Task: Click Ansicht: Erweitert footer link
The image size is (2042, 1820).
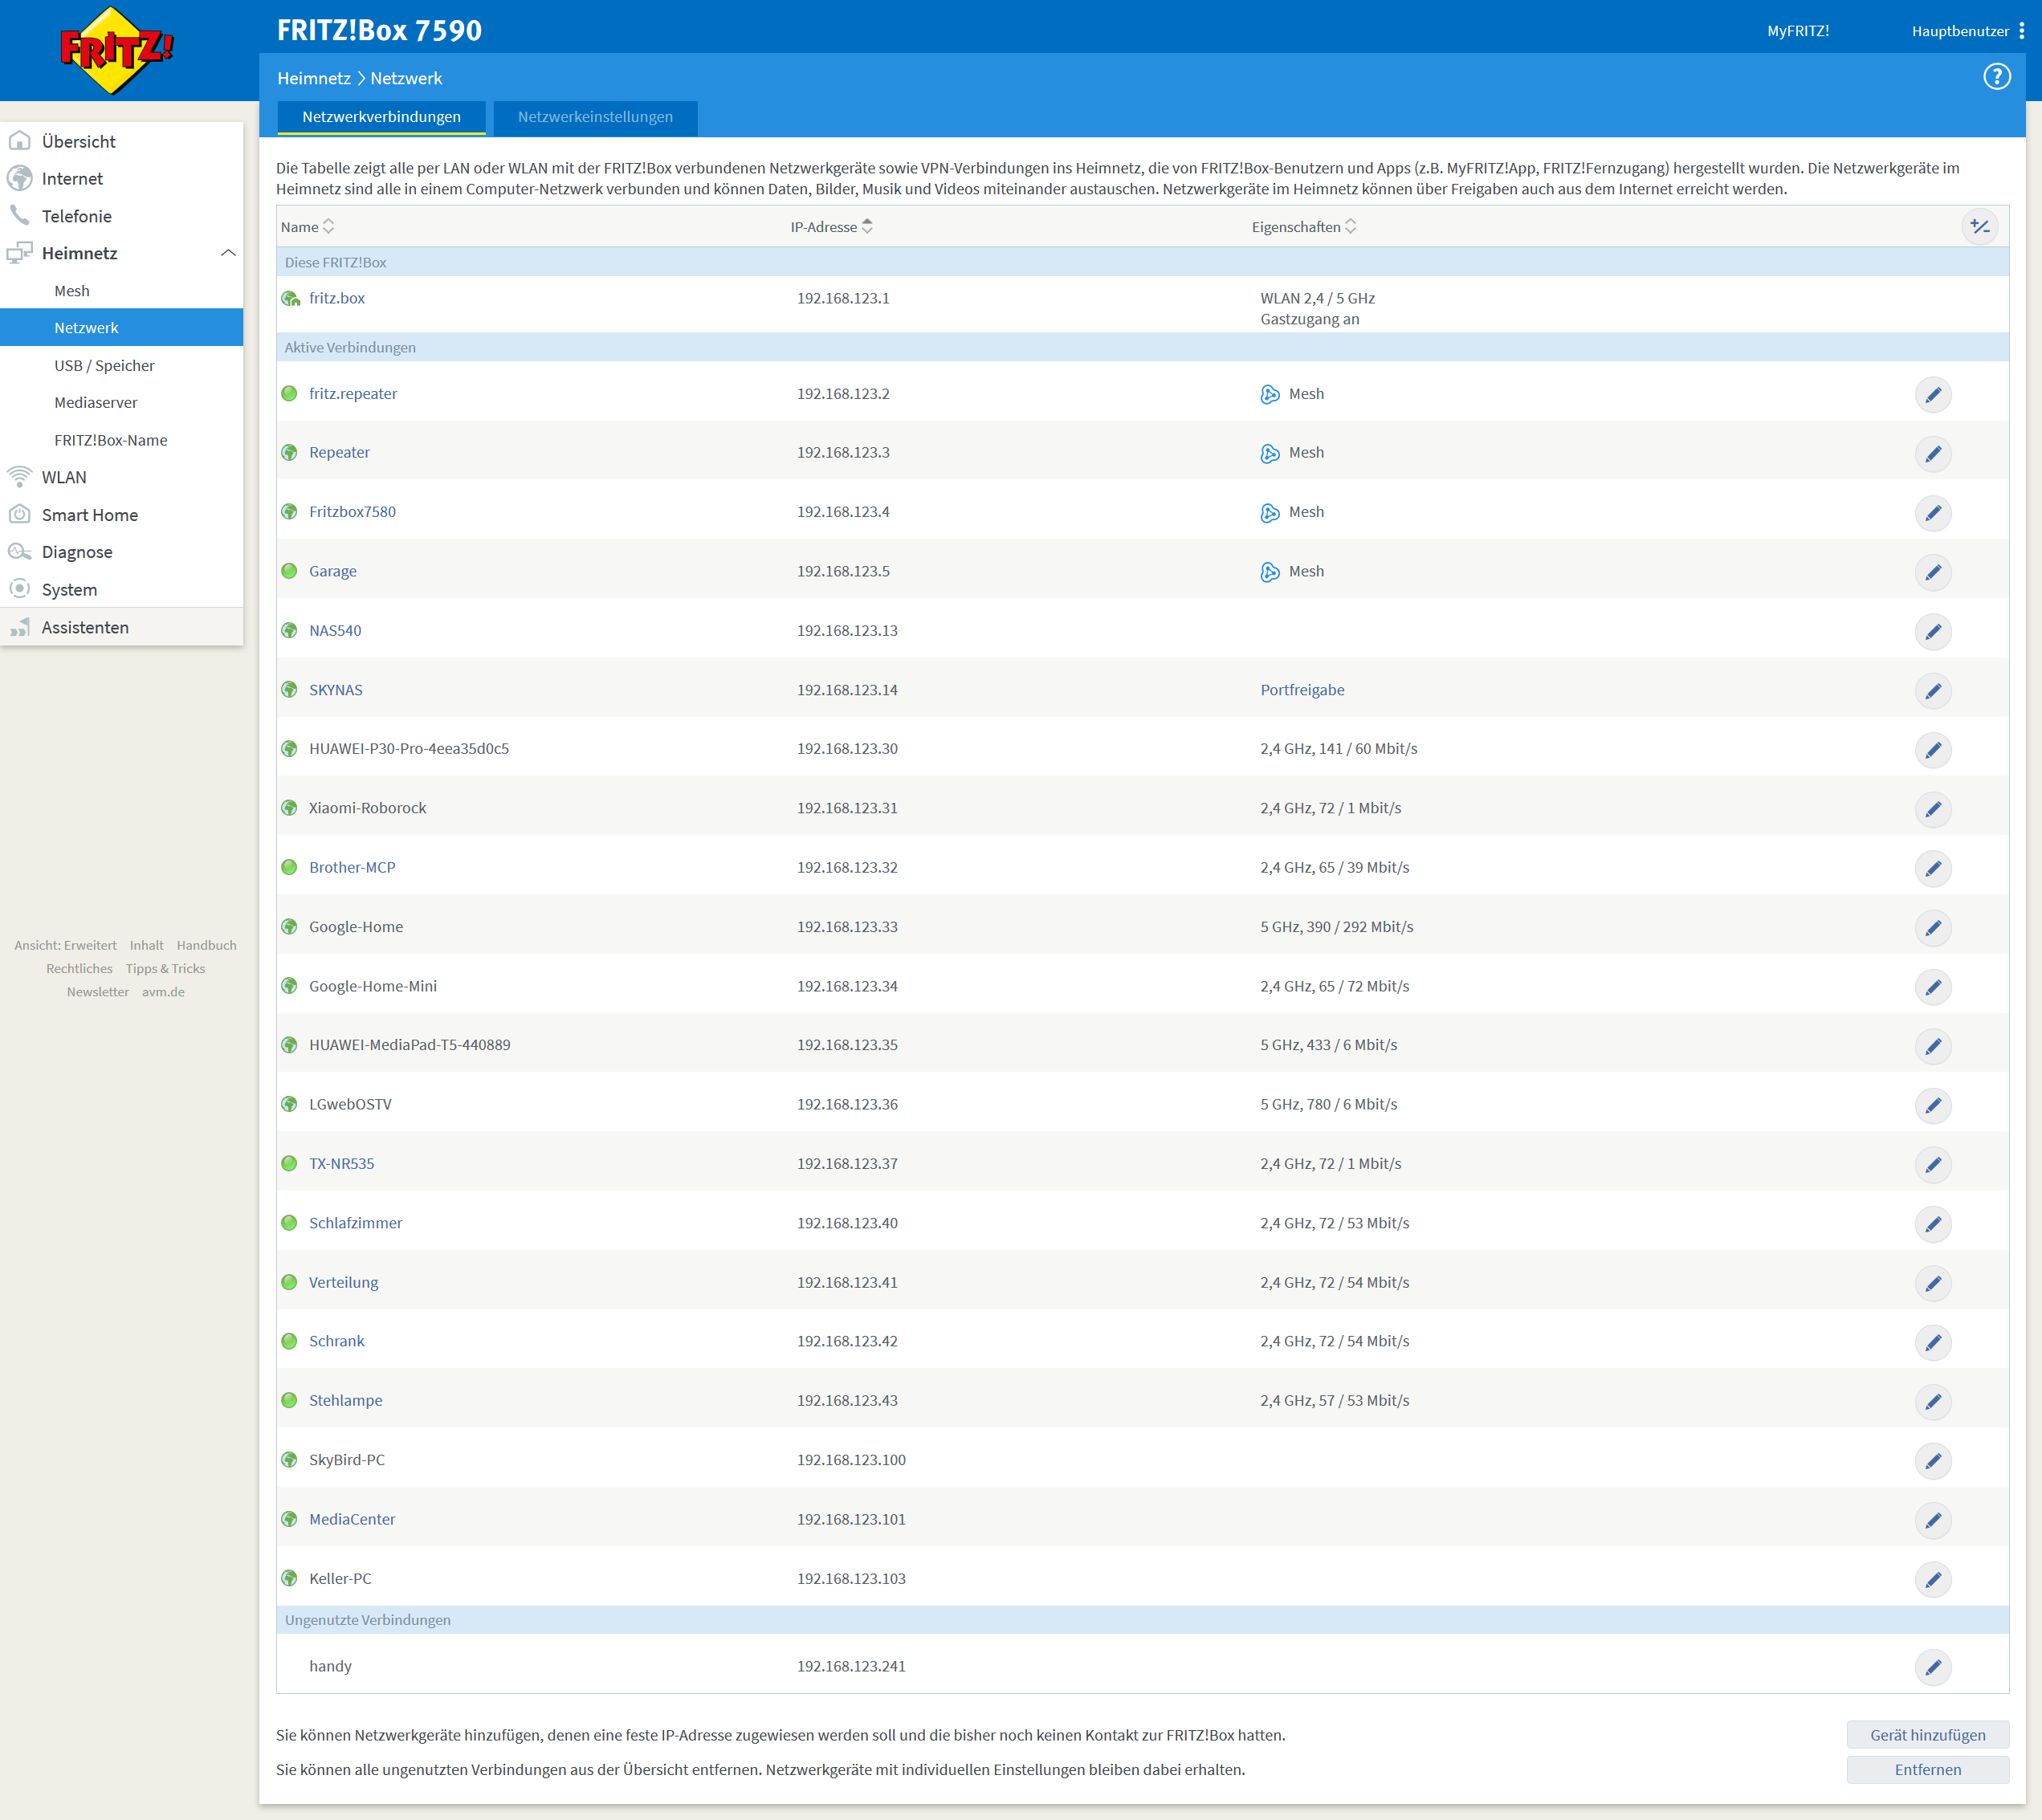Action: [x=65, y=945]
